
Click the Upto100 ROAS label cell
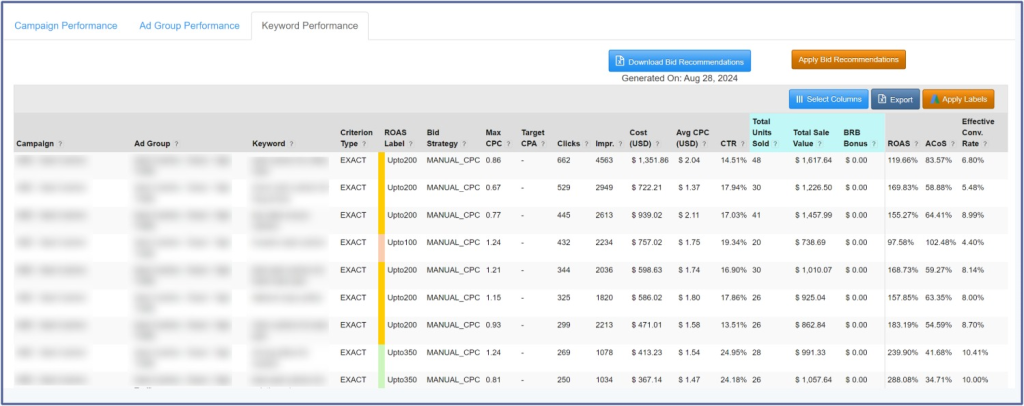[x=402, y=243]
